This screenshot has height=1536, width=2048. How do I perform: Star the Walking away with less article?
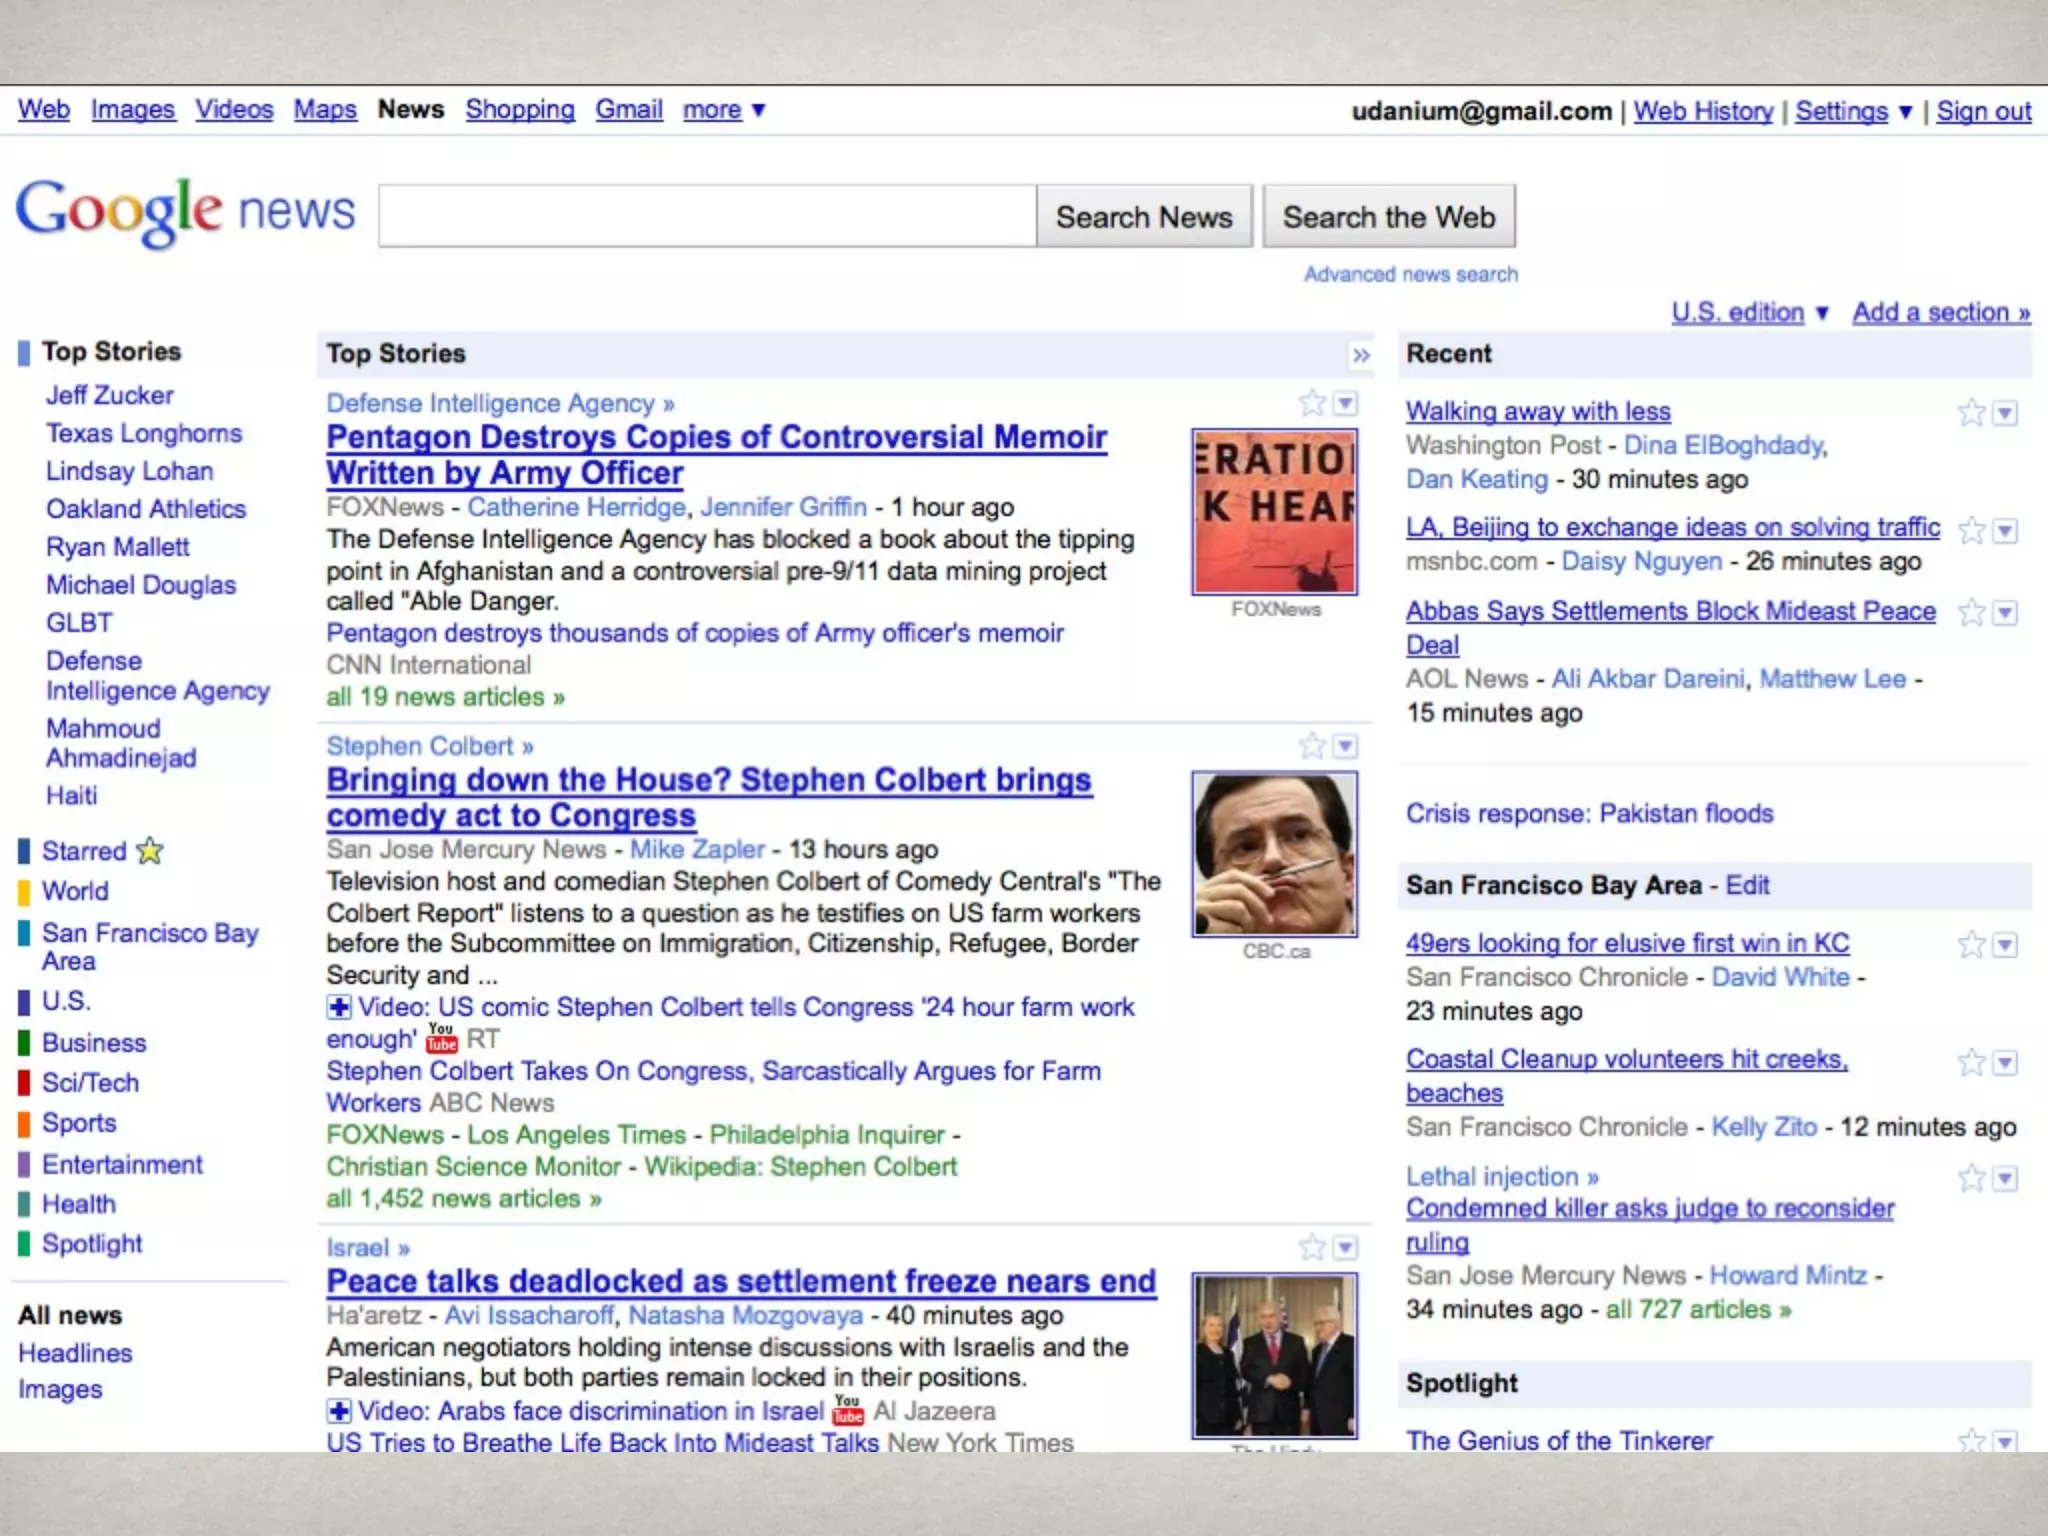(x=1971, y=413)
